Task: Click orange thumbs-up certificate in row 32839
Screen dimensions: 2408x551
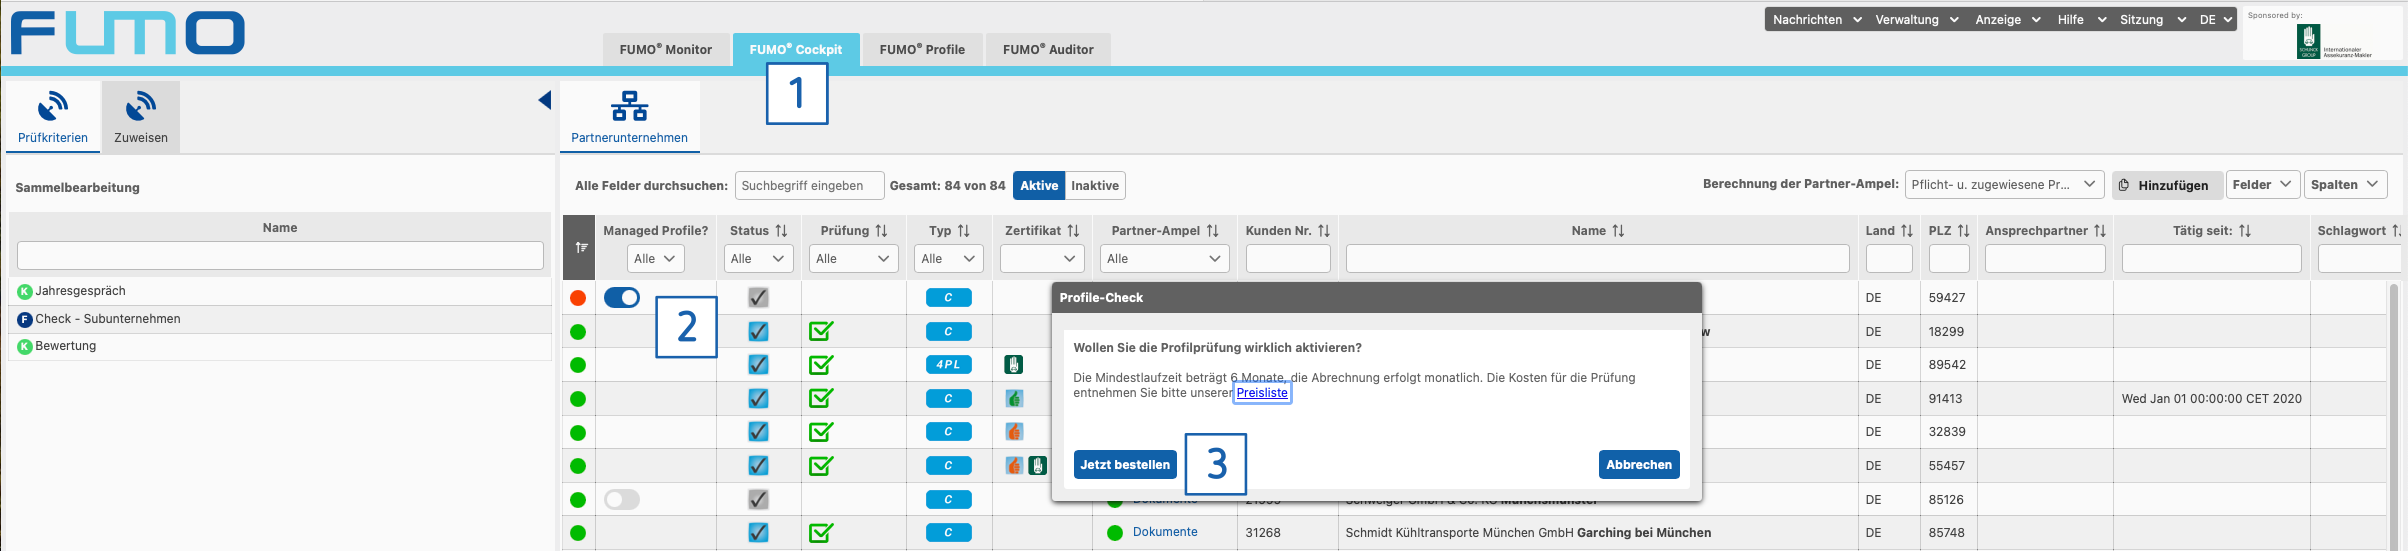Action: 1014,432
